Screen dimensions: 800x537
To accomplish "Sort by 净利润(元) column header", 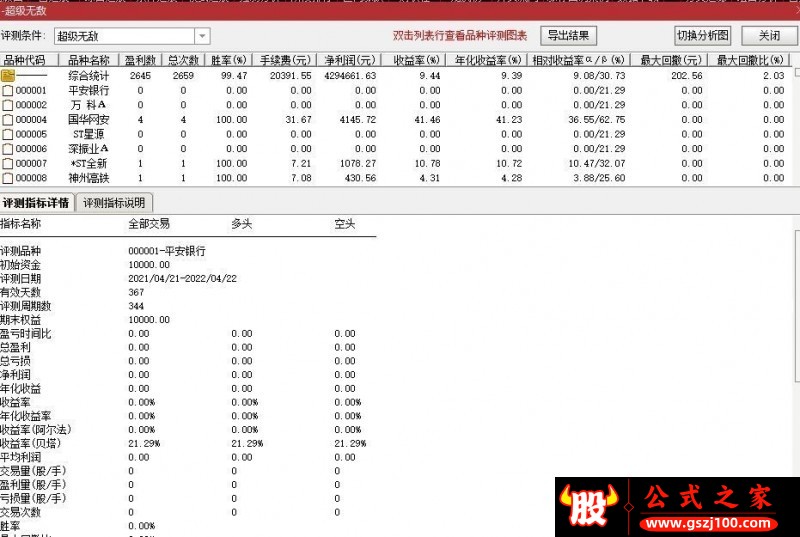I will (349, 60).
